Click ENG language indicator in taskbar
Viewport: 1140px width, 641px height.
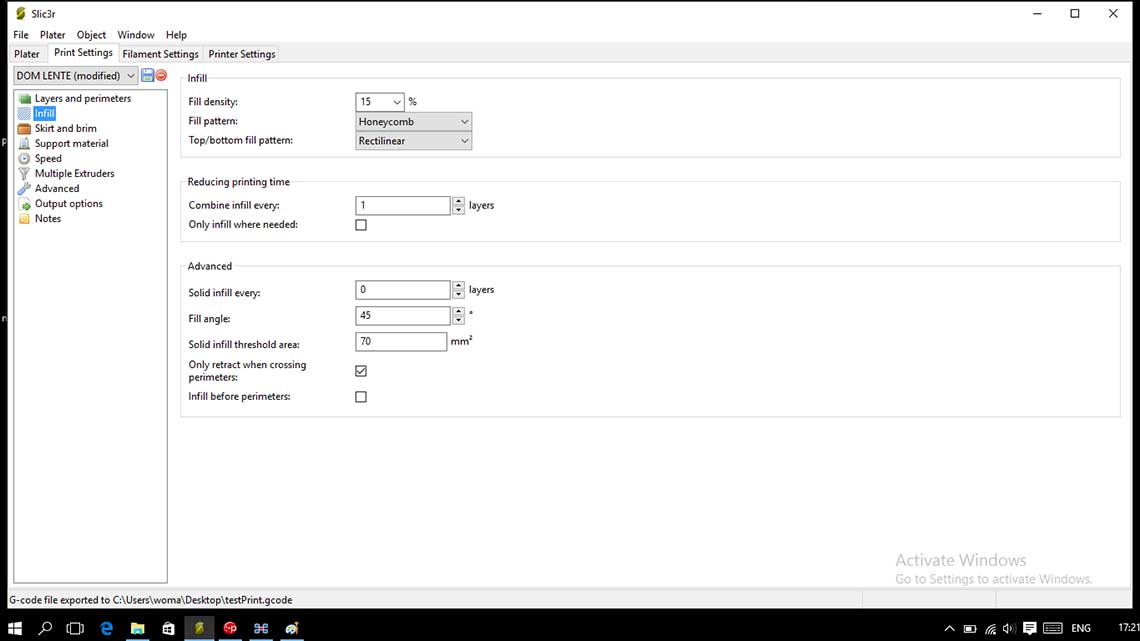click(x=1080, y=629)
